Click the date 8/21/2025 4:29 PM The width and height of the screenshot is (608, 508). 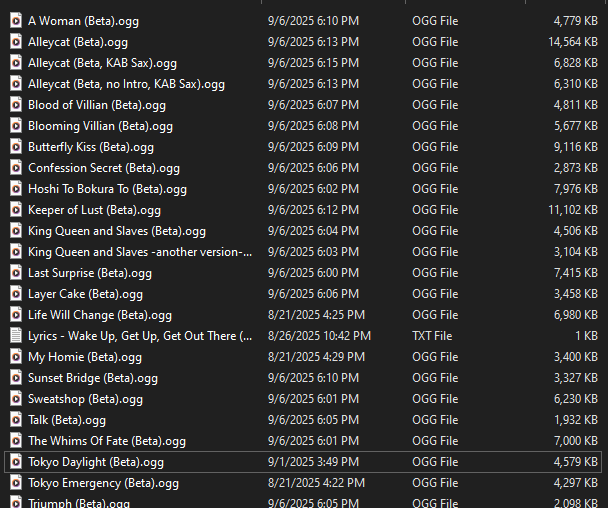(316, 356)
